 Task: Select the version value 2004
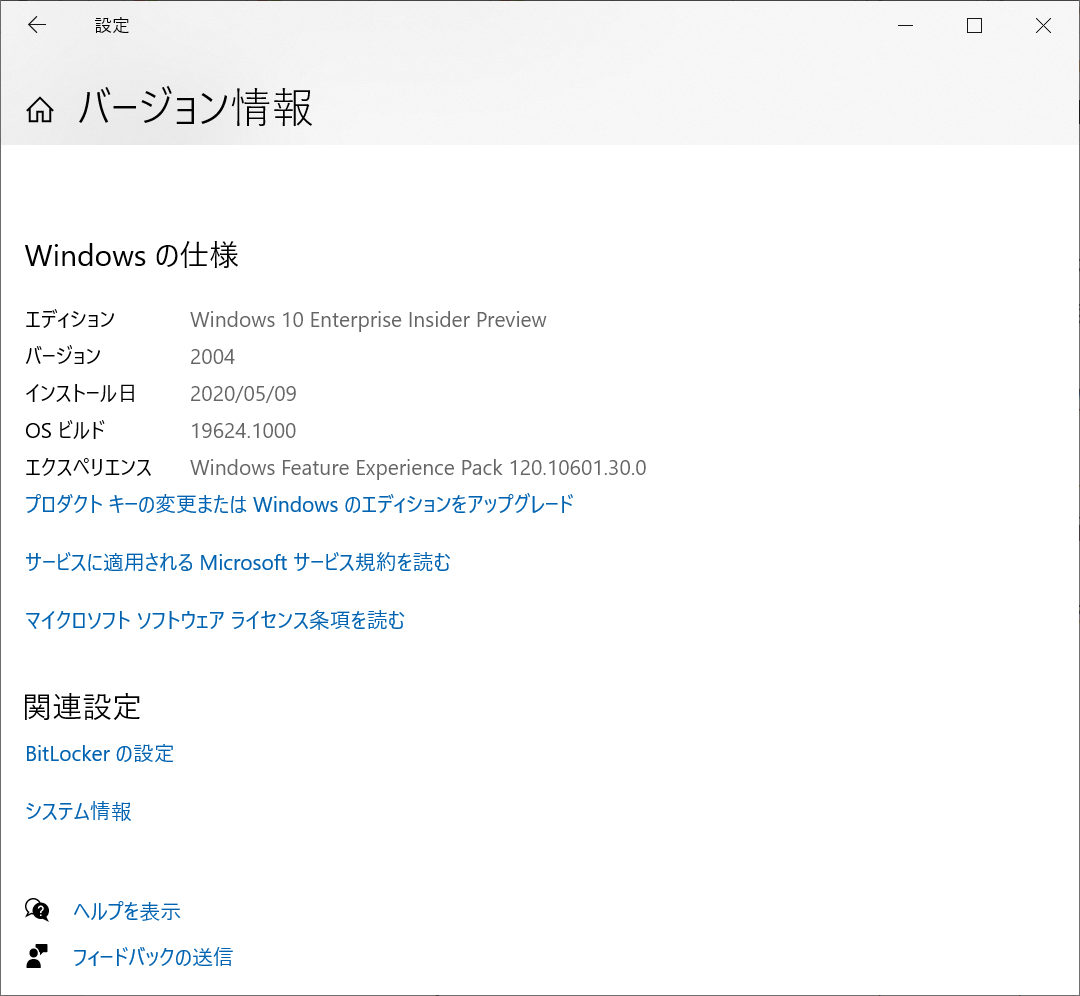212,357
